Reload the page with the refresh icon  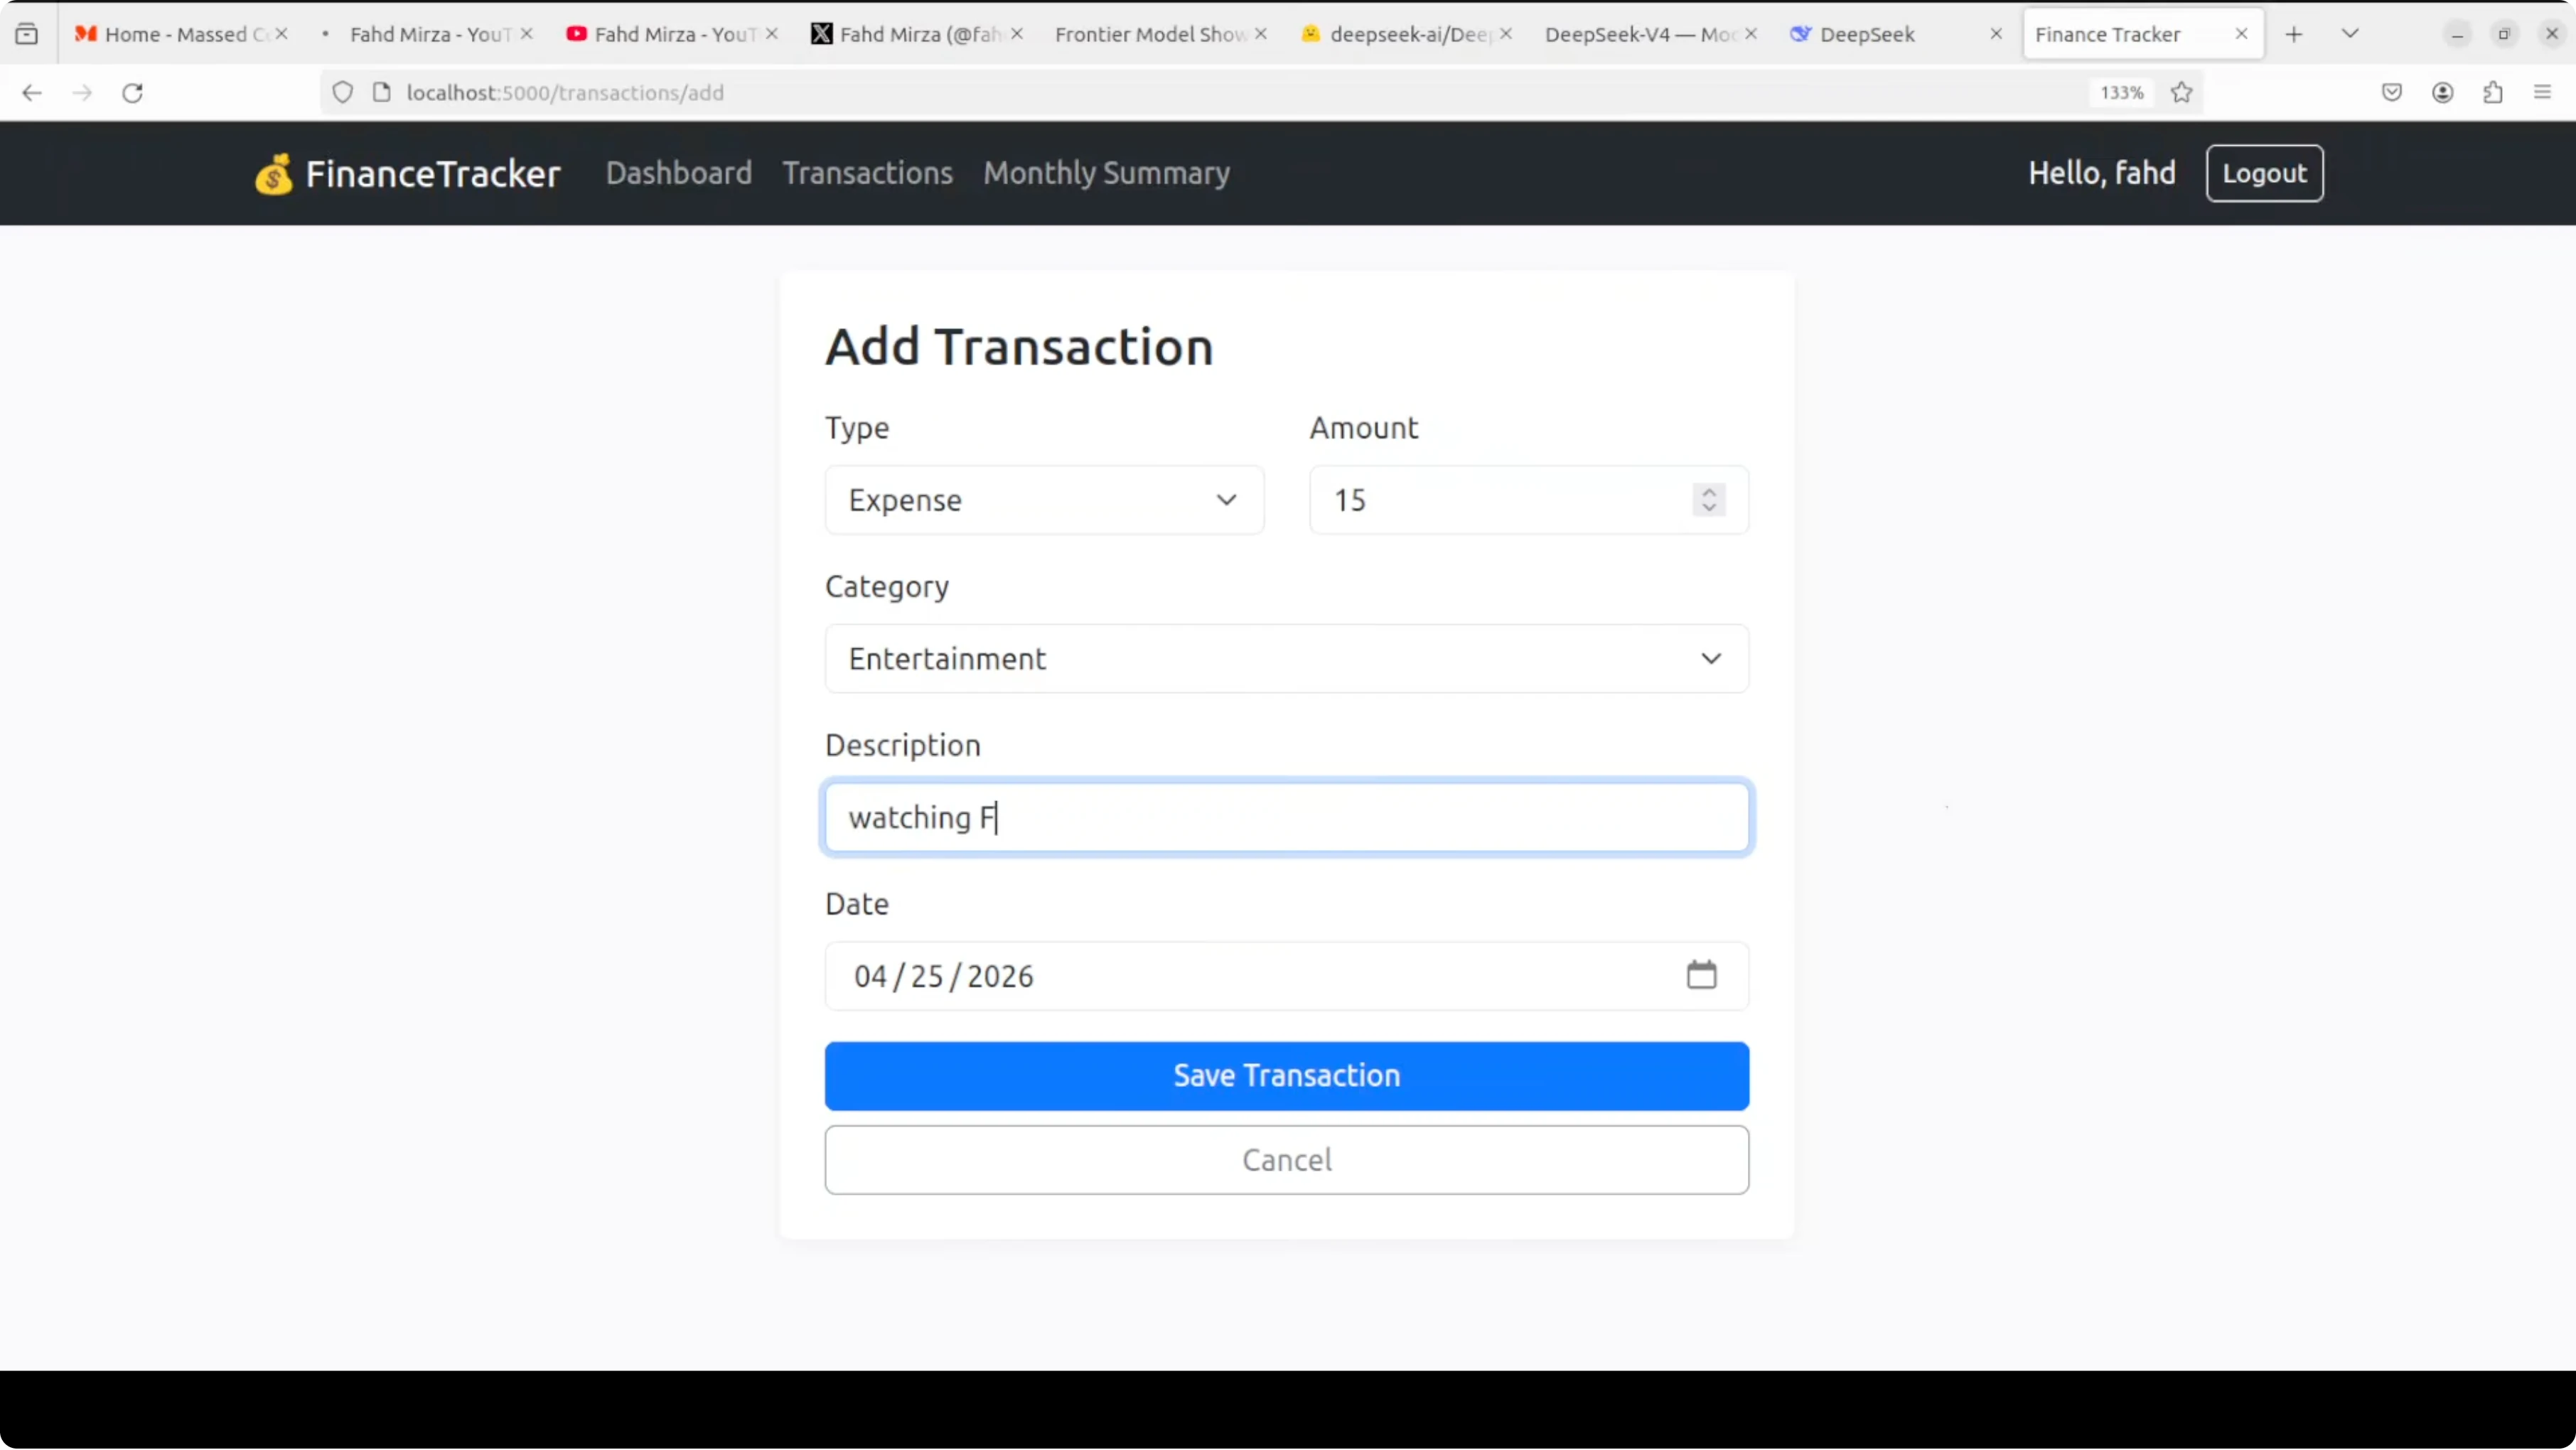tap(132, 93)
